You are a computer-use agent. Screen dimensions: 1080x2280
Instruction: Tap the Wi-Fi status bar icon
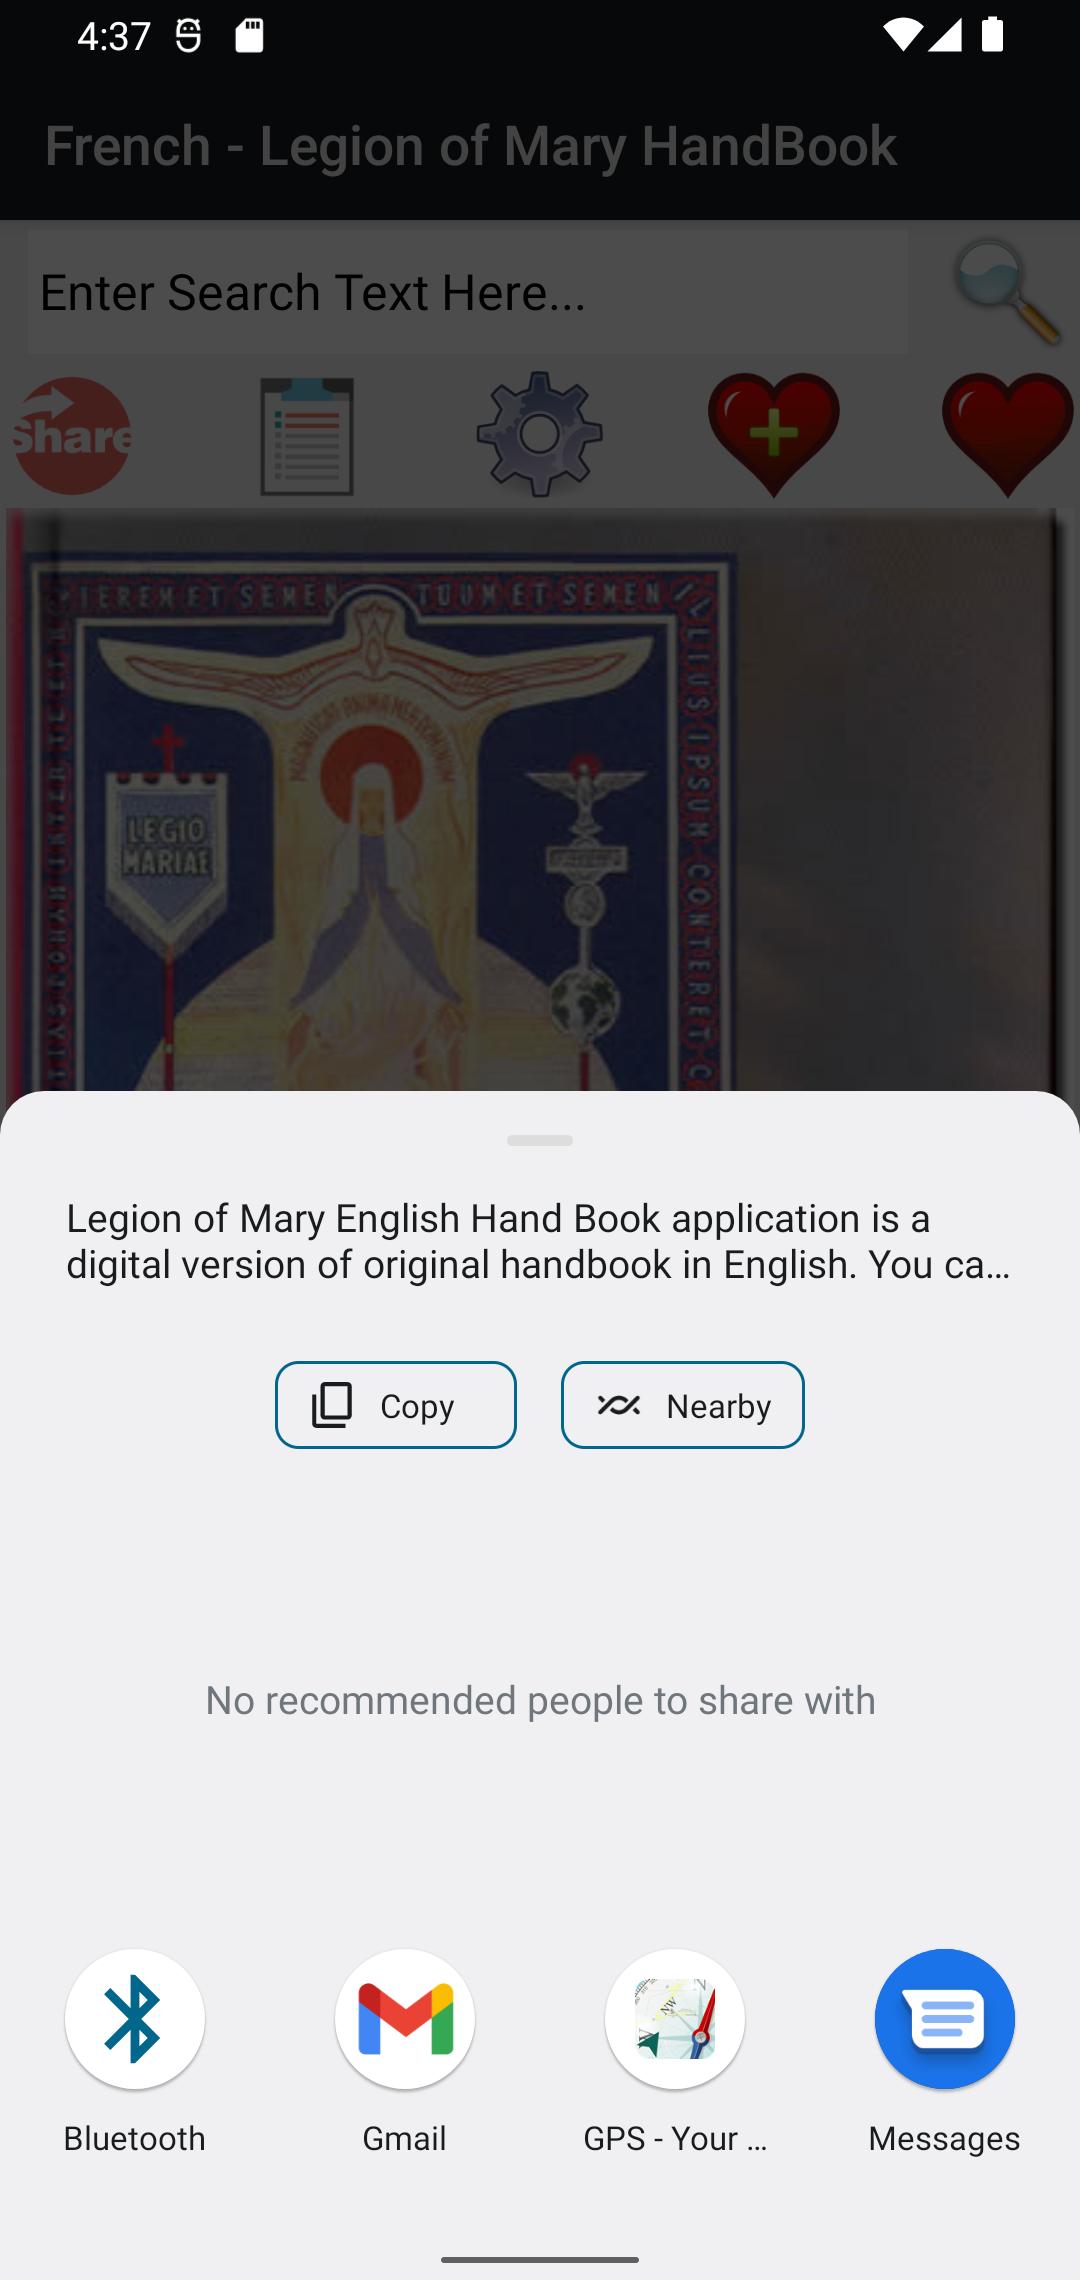(x=901, y=35)
